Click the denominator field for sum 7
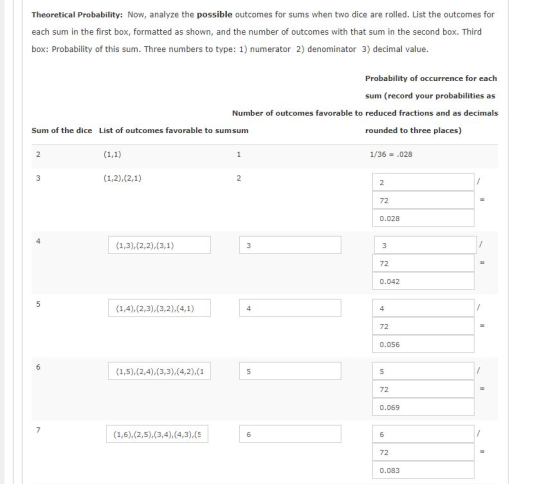This screenshot has height=484, width=560. 423,452
